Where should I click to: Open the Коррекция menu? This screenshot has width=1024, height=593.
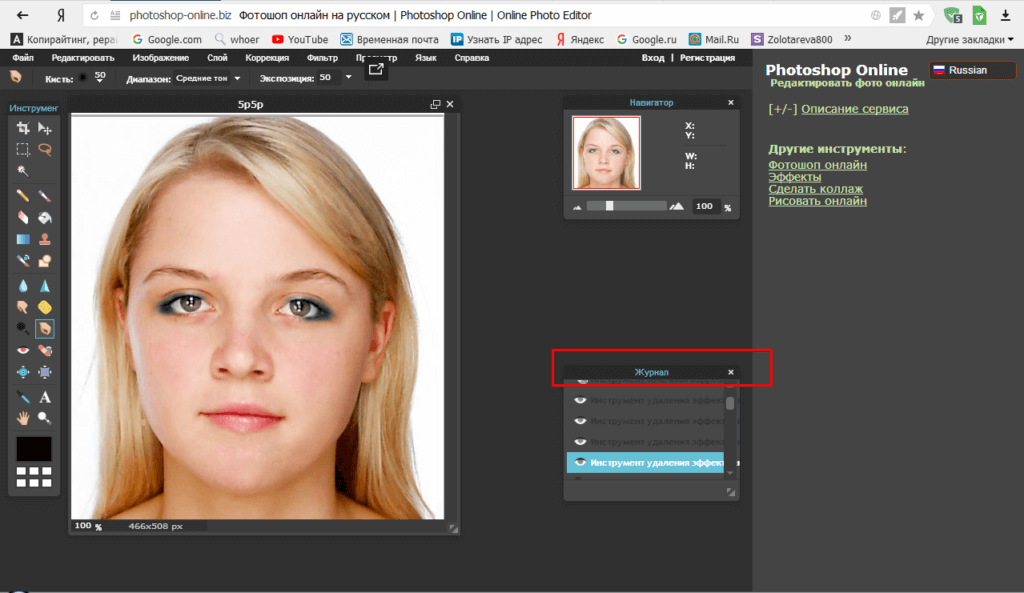click(267, 58)
